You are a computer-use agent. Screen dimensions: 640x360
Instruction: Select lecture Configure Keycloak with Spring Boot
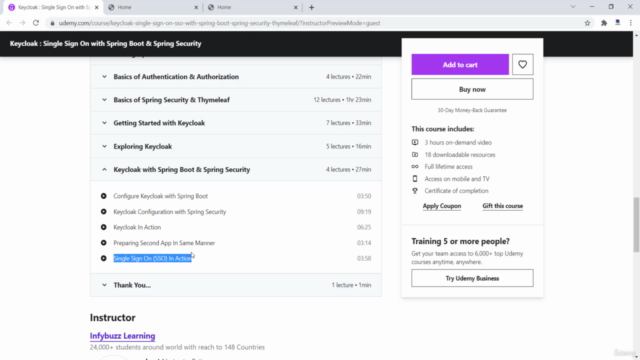click(160, 196)
